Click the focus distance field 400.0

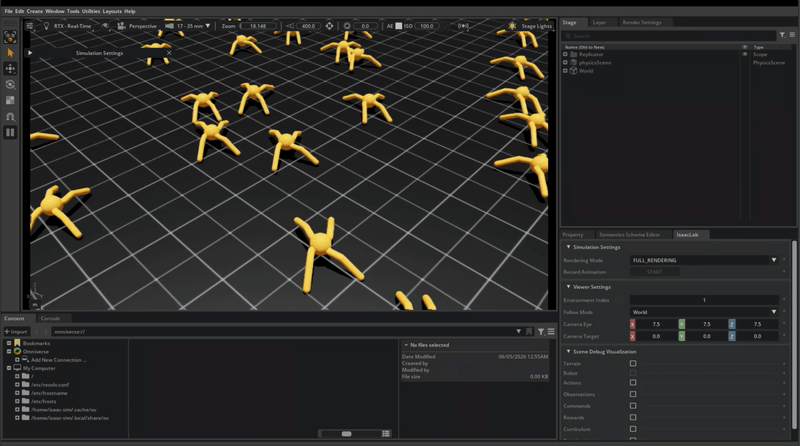(308, 26)
